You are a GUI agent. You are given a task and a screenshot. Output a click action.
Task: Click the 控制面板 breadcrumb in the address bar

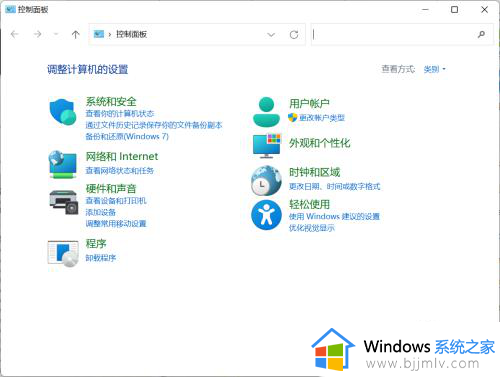(131, 34)
